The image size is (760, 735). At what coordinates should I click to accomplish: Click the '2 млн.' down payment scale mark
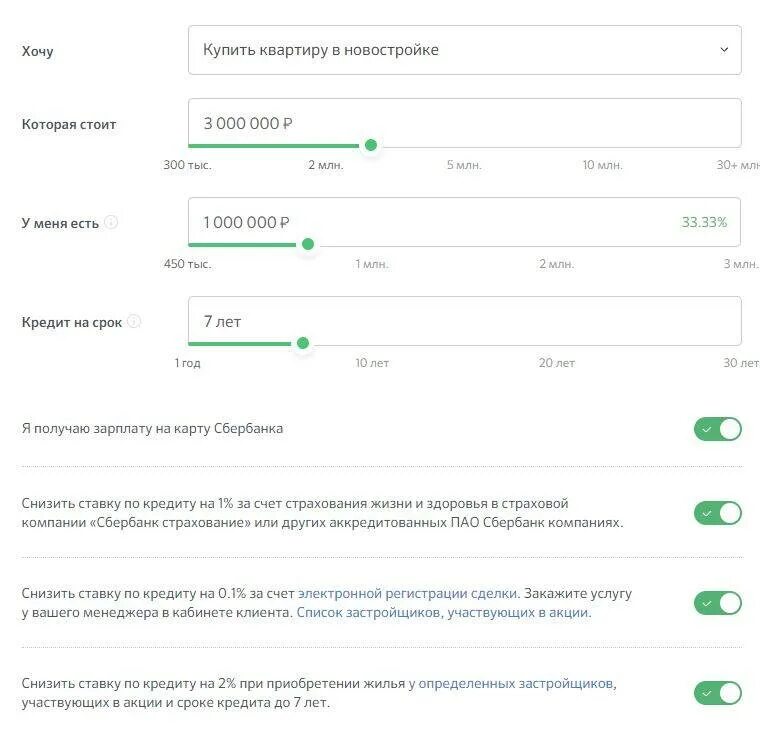coord(556,264)
